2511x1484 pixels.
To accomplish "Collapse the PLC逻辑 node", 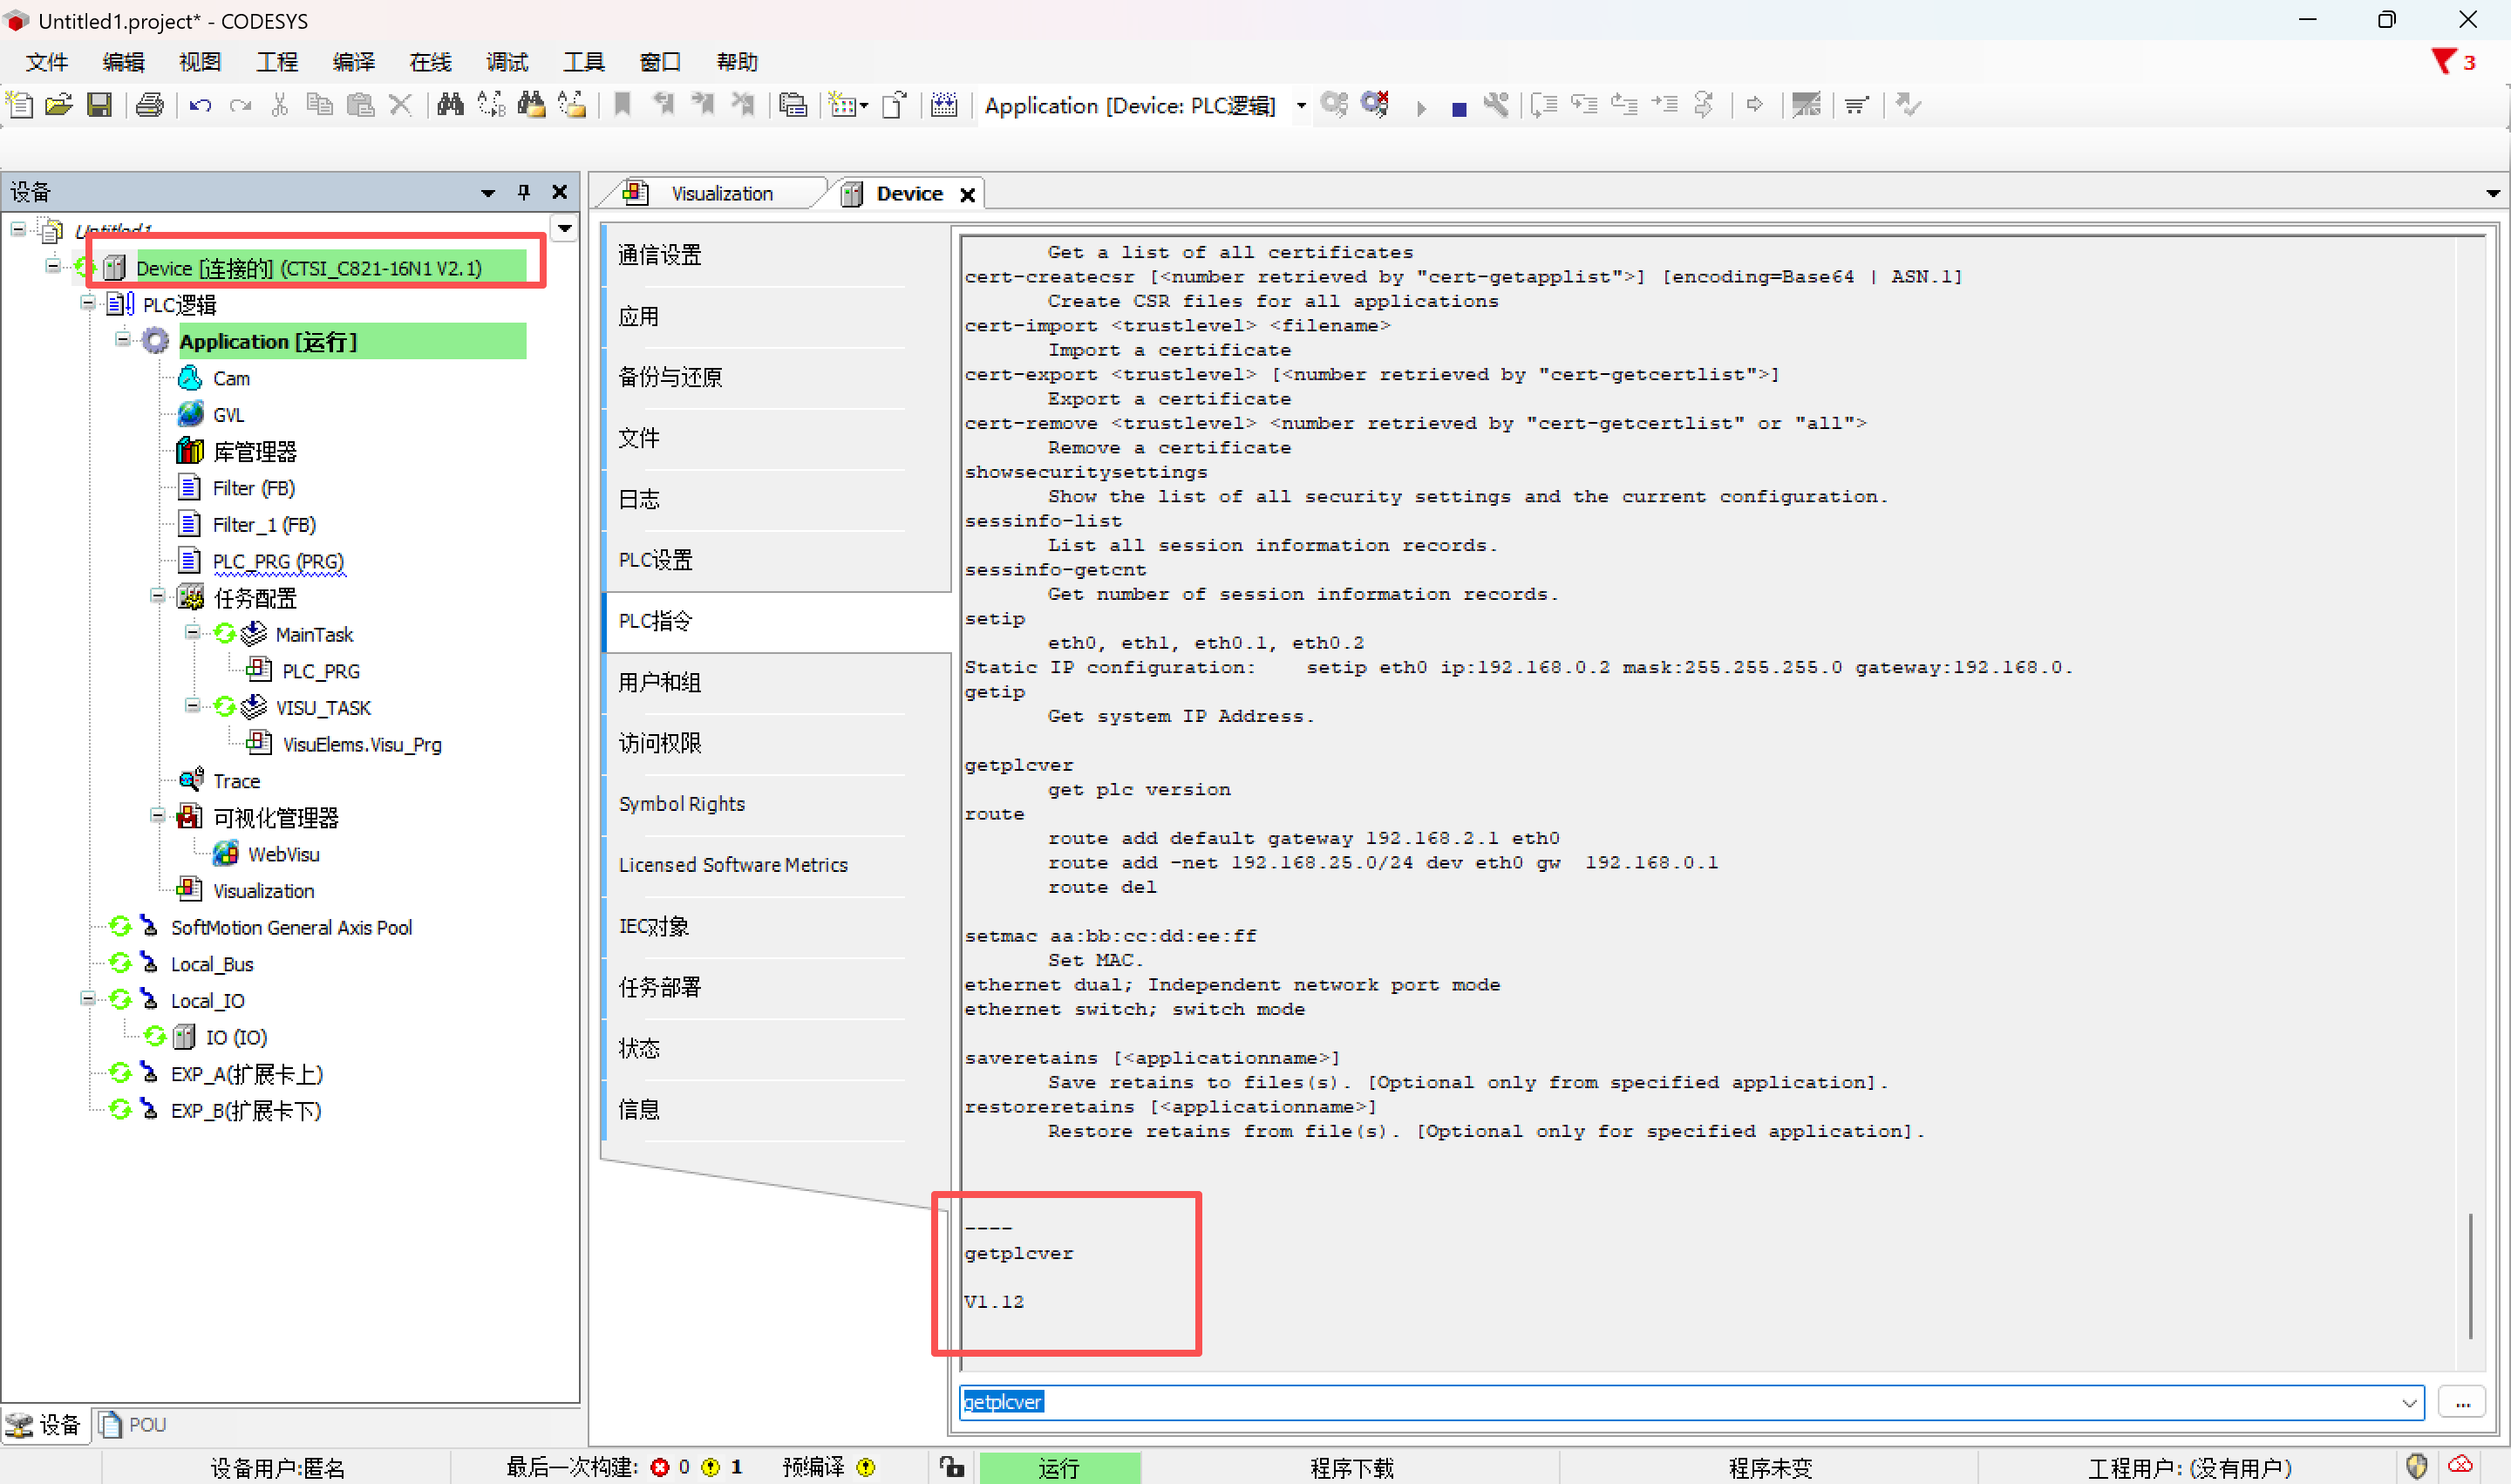I will (x=88, y=303).
